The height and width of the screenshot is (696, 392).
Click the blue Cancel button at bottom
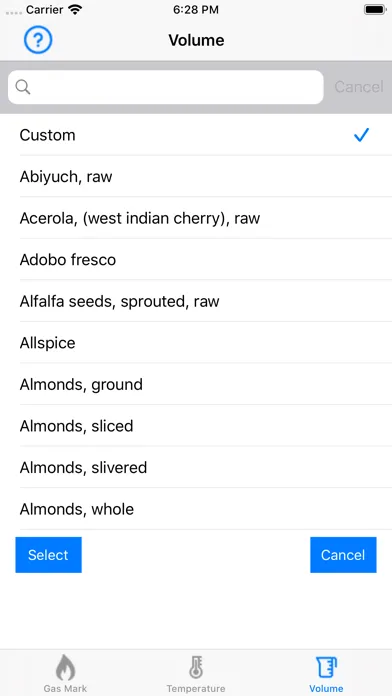(343, 555)
